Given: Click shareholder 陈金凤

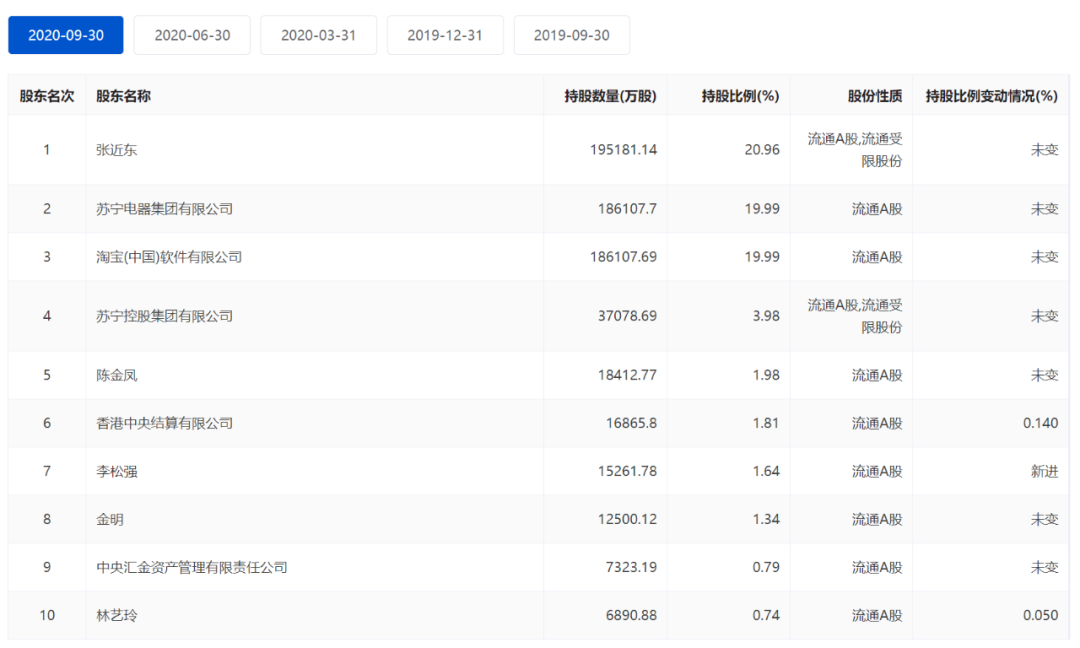Looking at the screenshot, I should point(116,375).
